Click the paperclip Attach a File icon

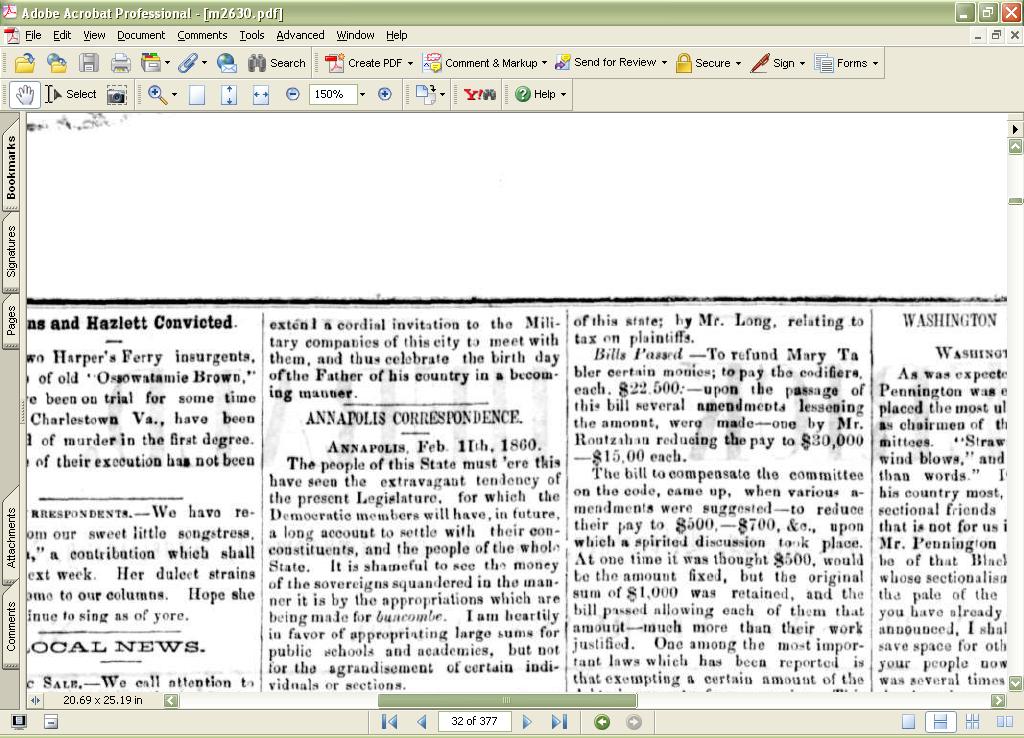(188, 63)
